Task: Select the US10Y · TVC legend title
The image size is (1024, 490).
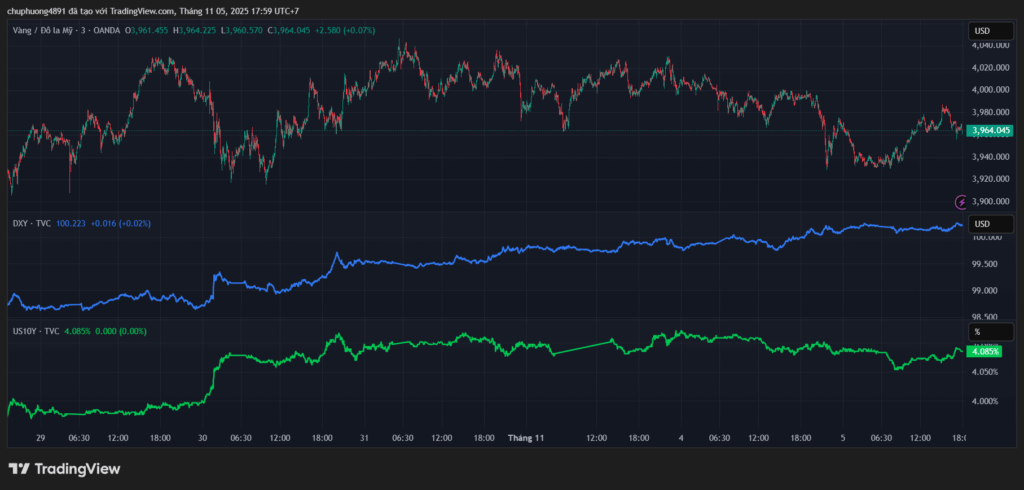Action: [x=35, y=330]
